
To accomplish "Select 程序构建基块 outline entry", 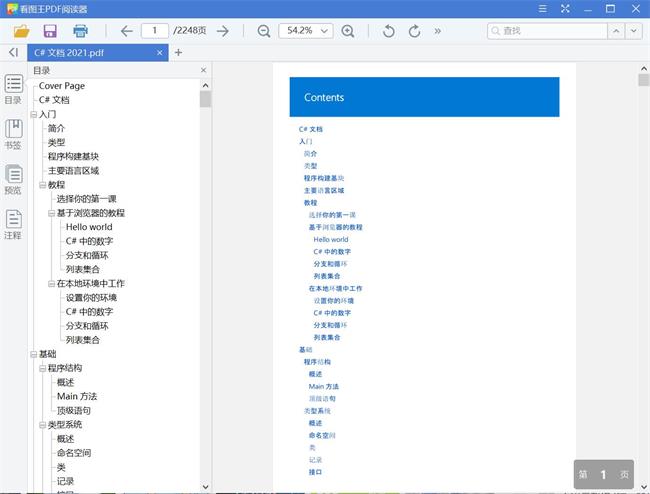I will [x=73, y=156].
